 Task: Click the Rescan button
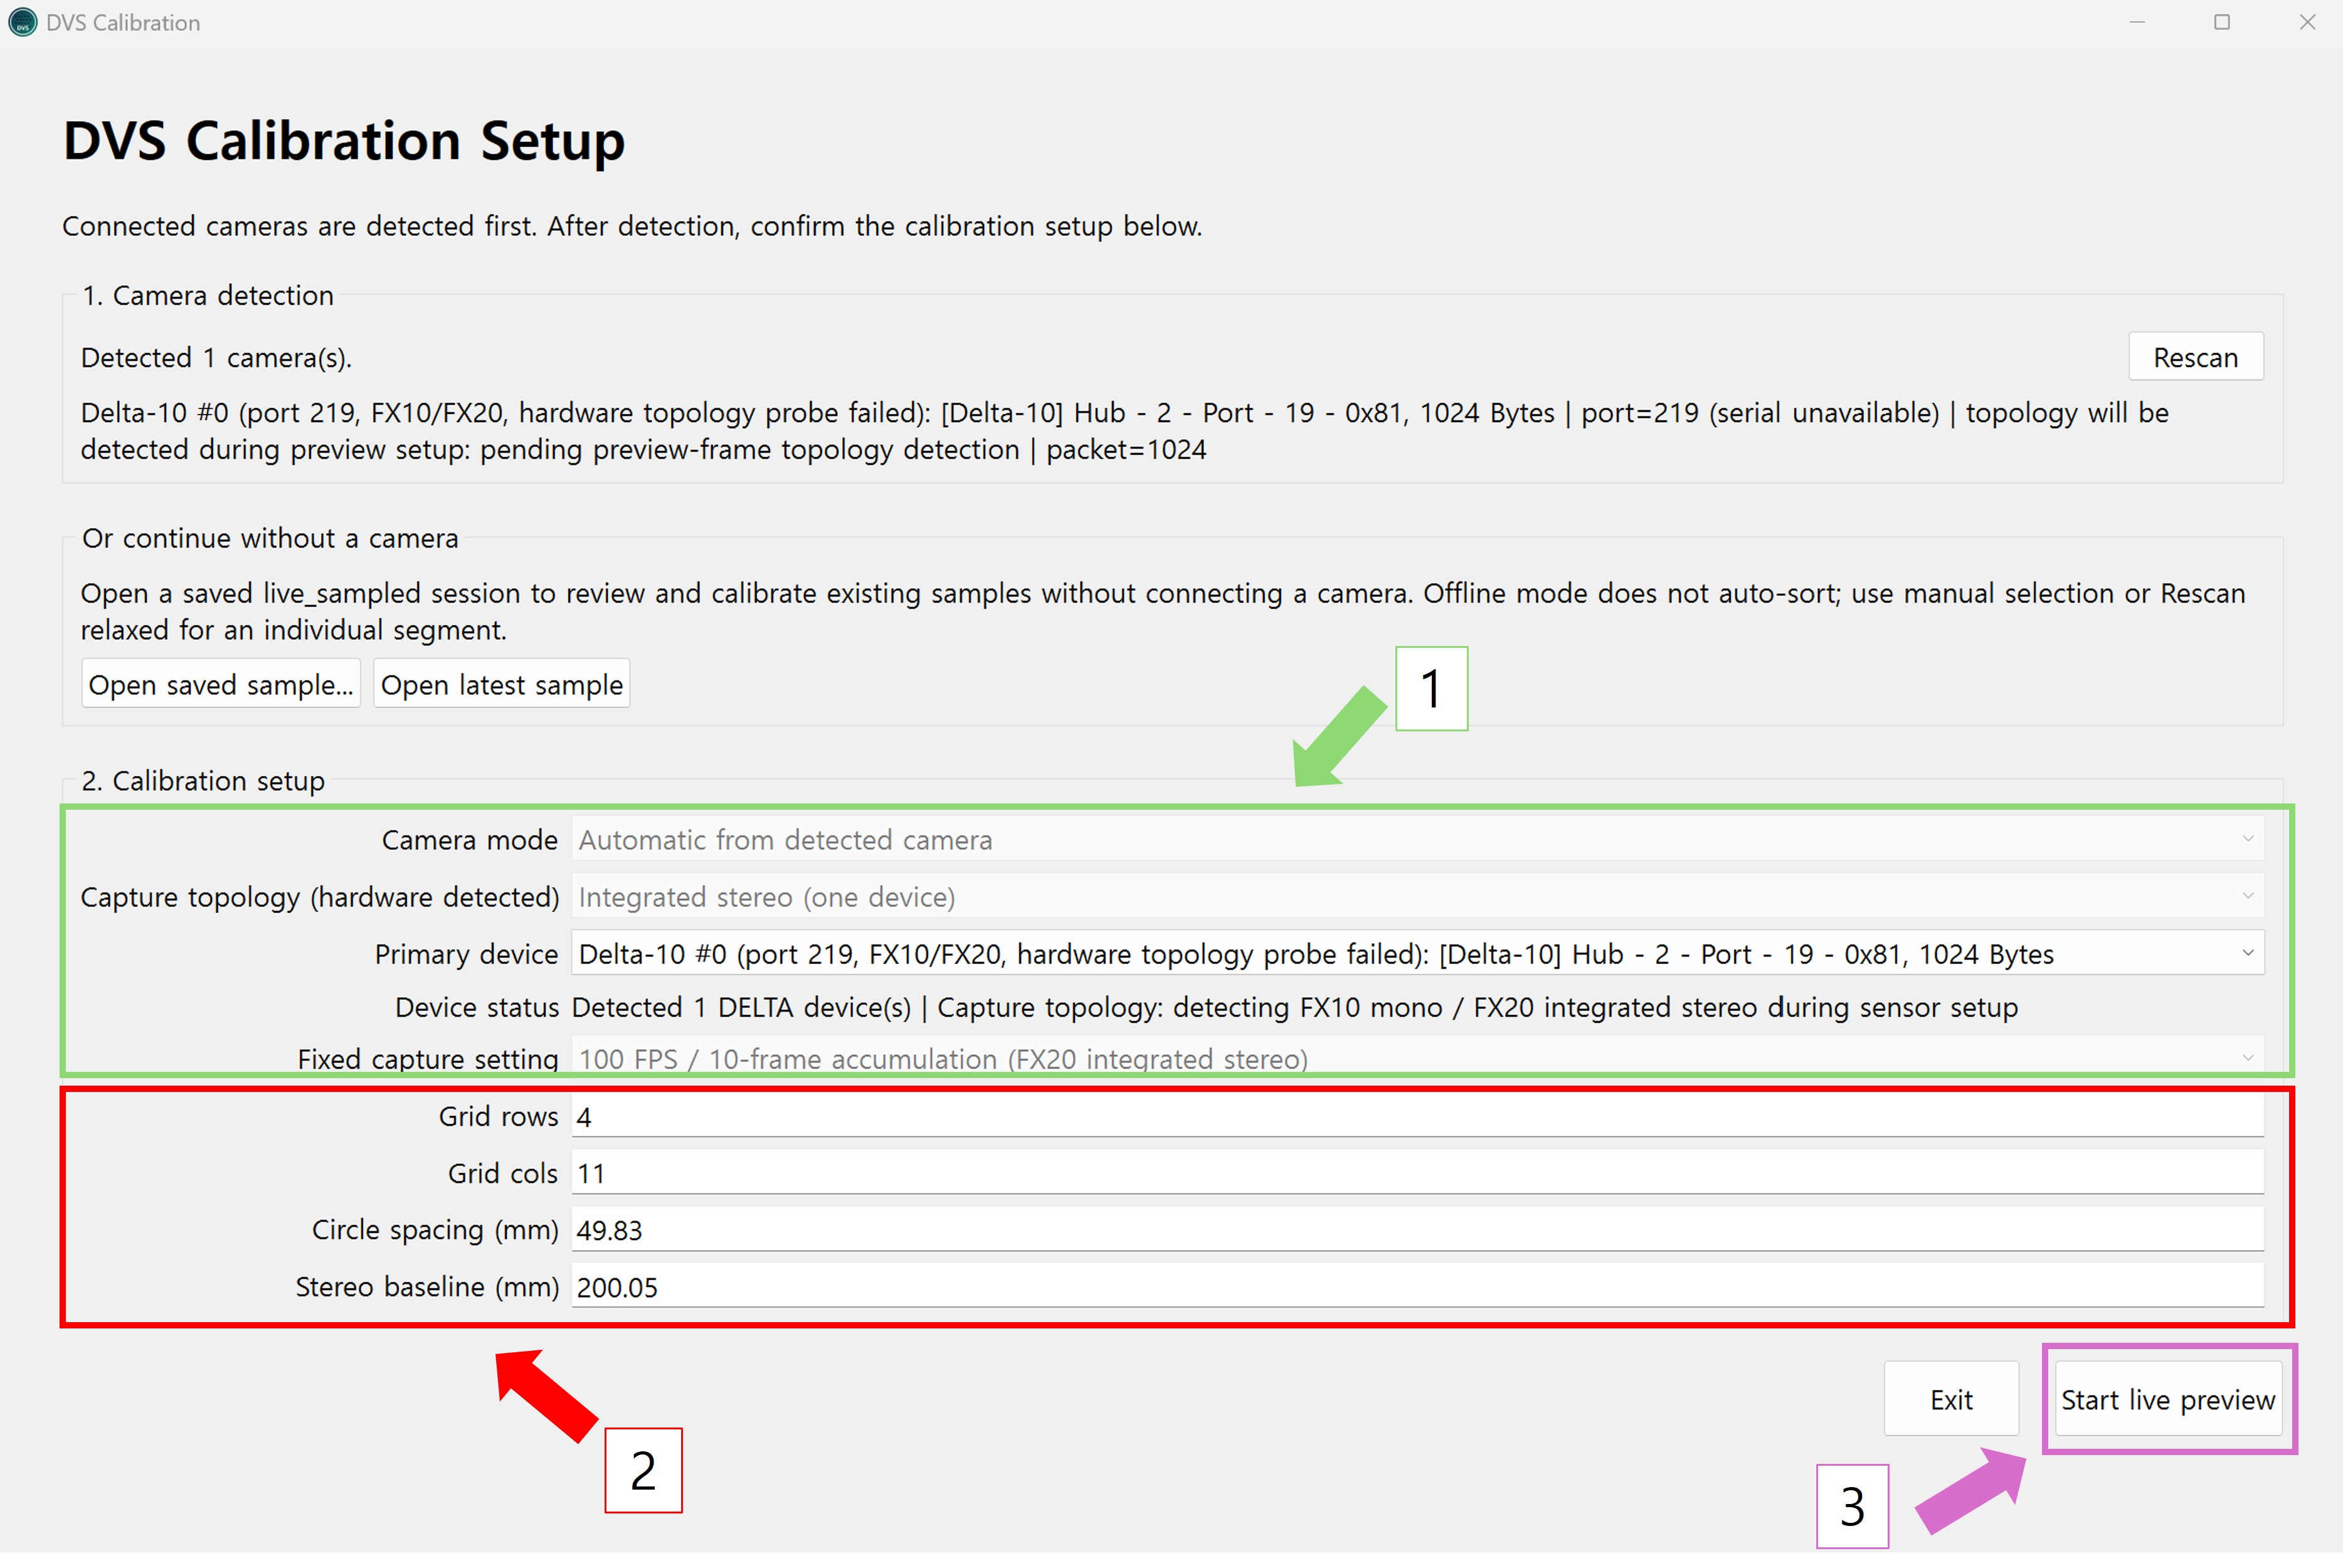point(2195,357)
